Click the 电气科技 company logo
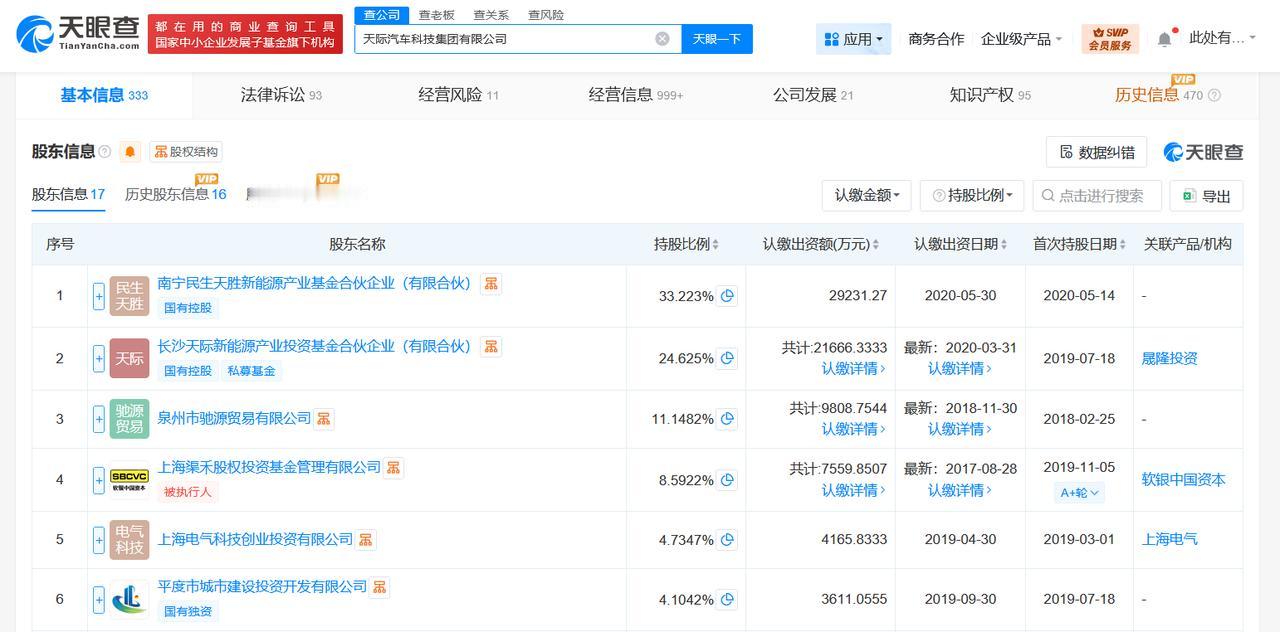This screenshot has height=632, width=1280. point(130,540)
